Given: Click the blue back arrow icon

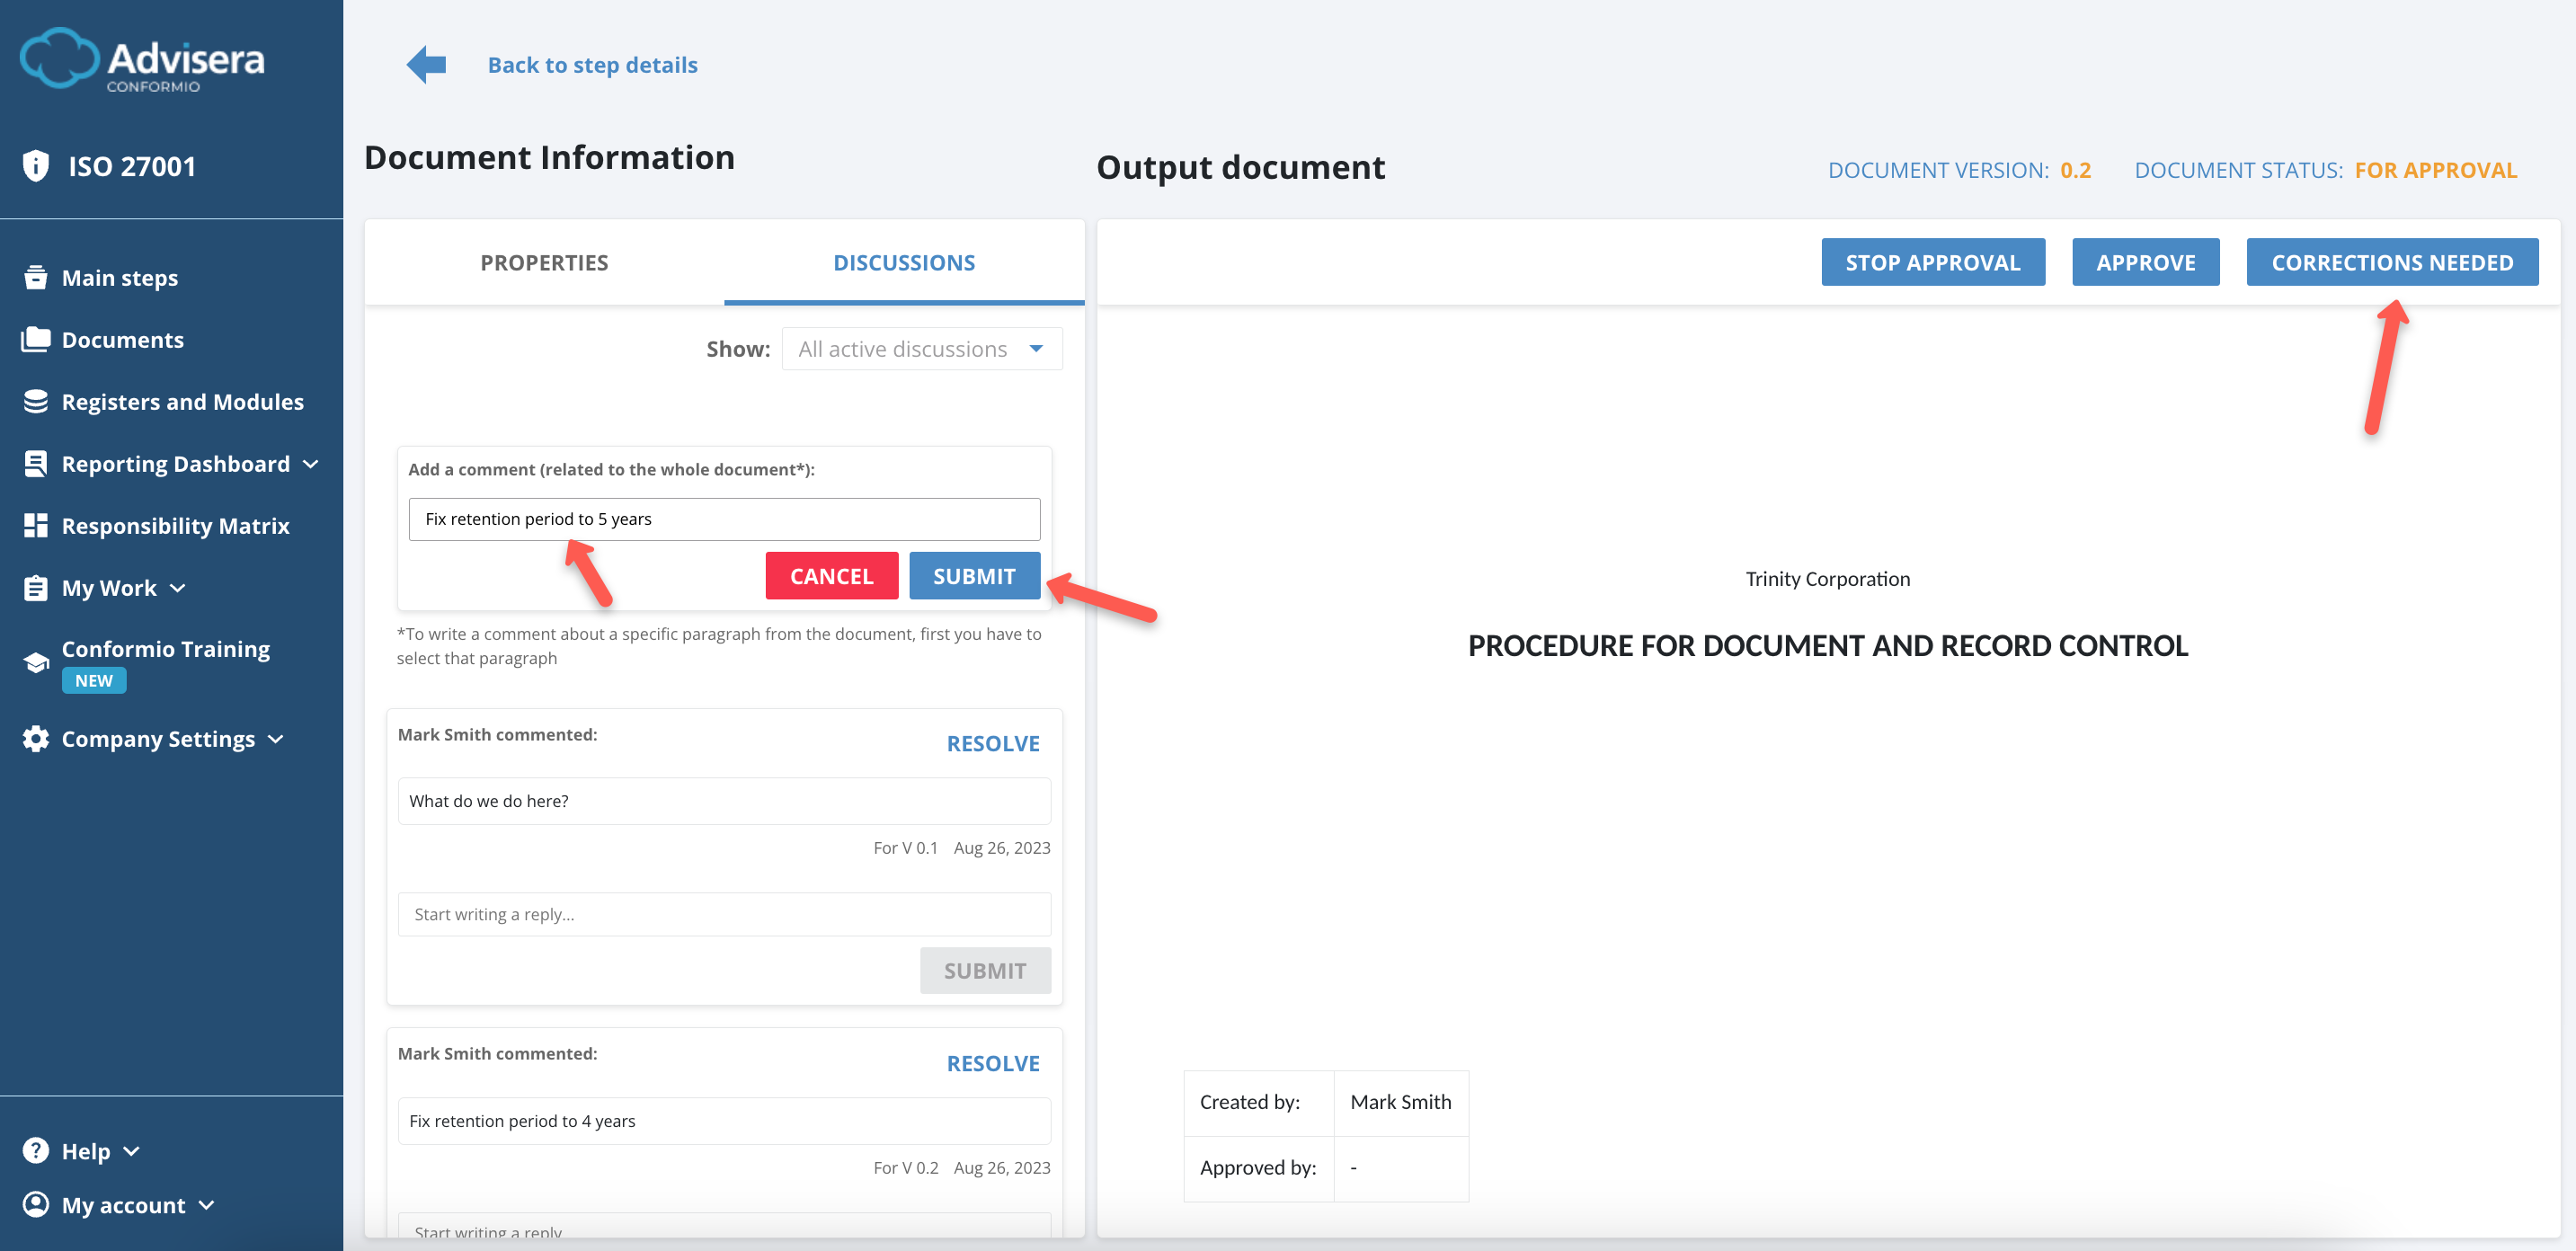Looking at the screenshot, I should tap(425, 63).
